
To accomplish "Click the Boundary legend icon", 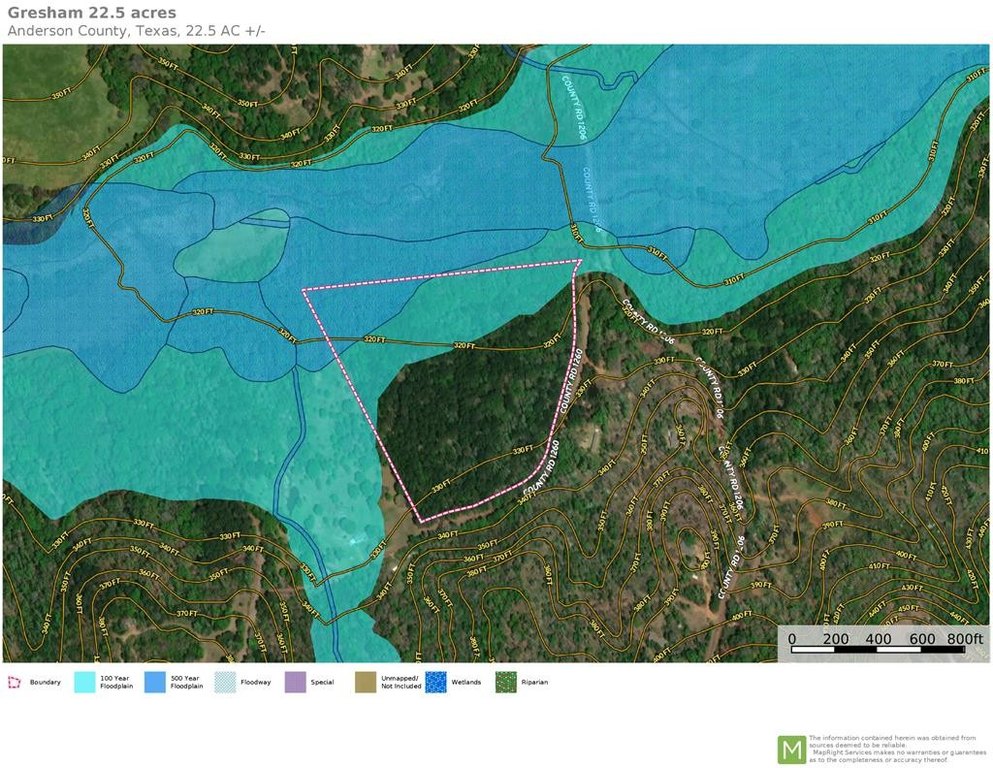I will point(14,683).
